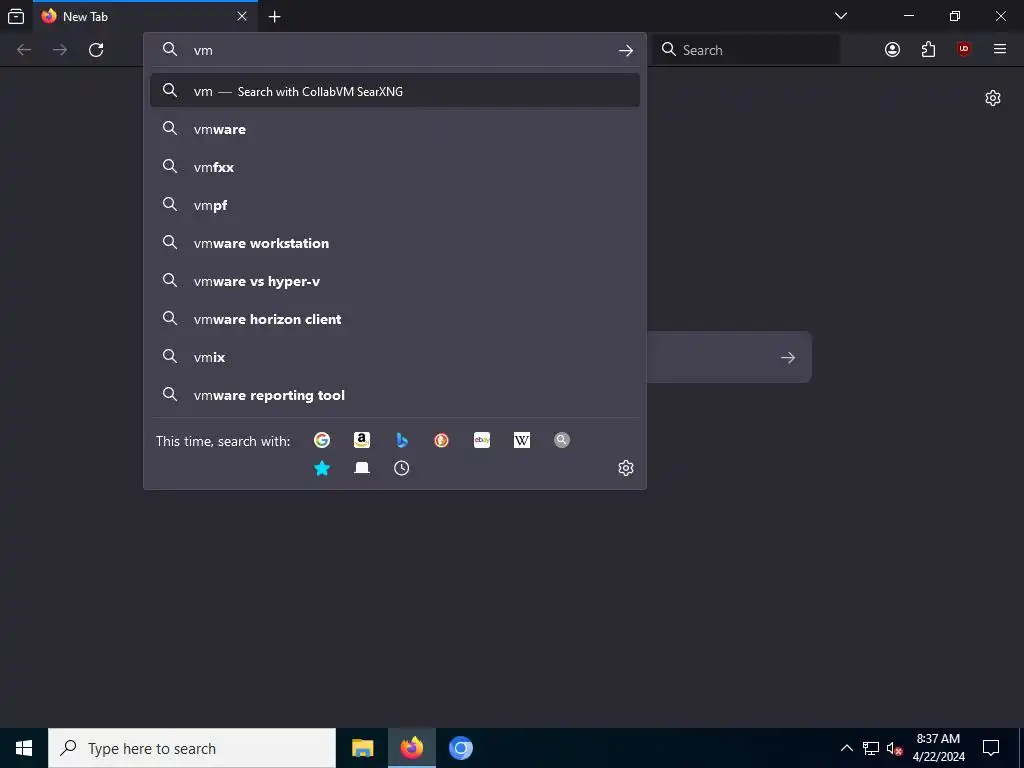Screen dimensions: 1024x768
Task: Switch to Firefox on the taskbar
Action: (x=411, y=748)
